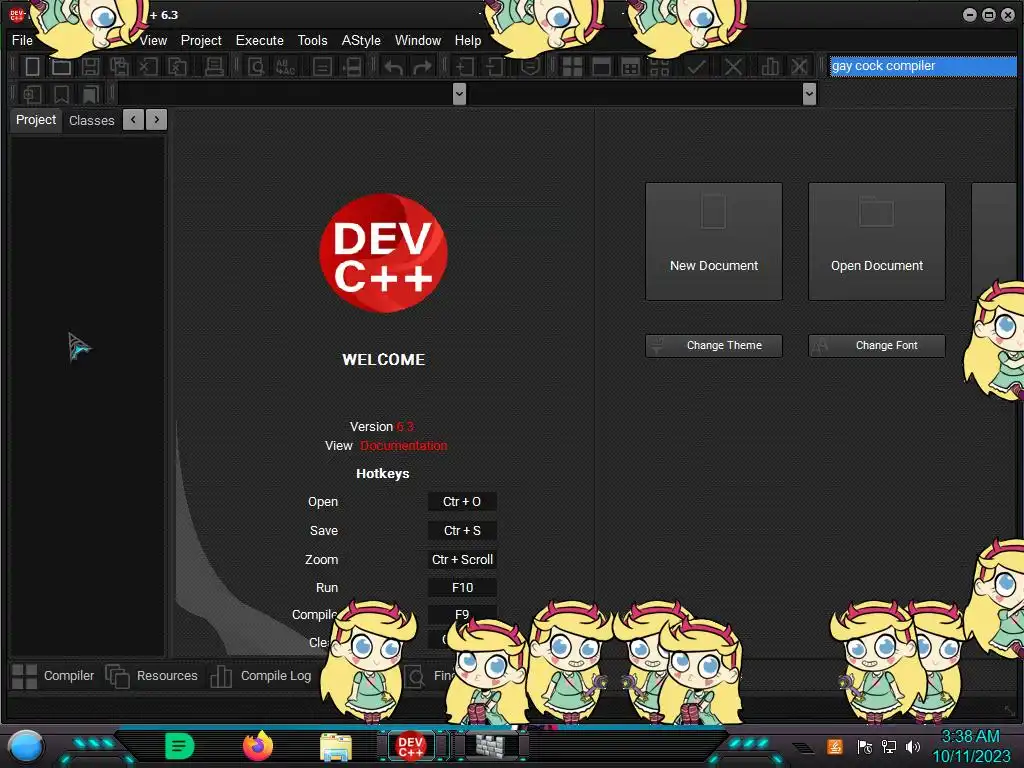This screenshot has width=1024, height=768.
Task: Click the Run window toolbar icon
Action: [x=601, y=66]
